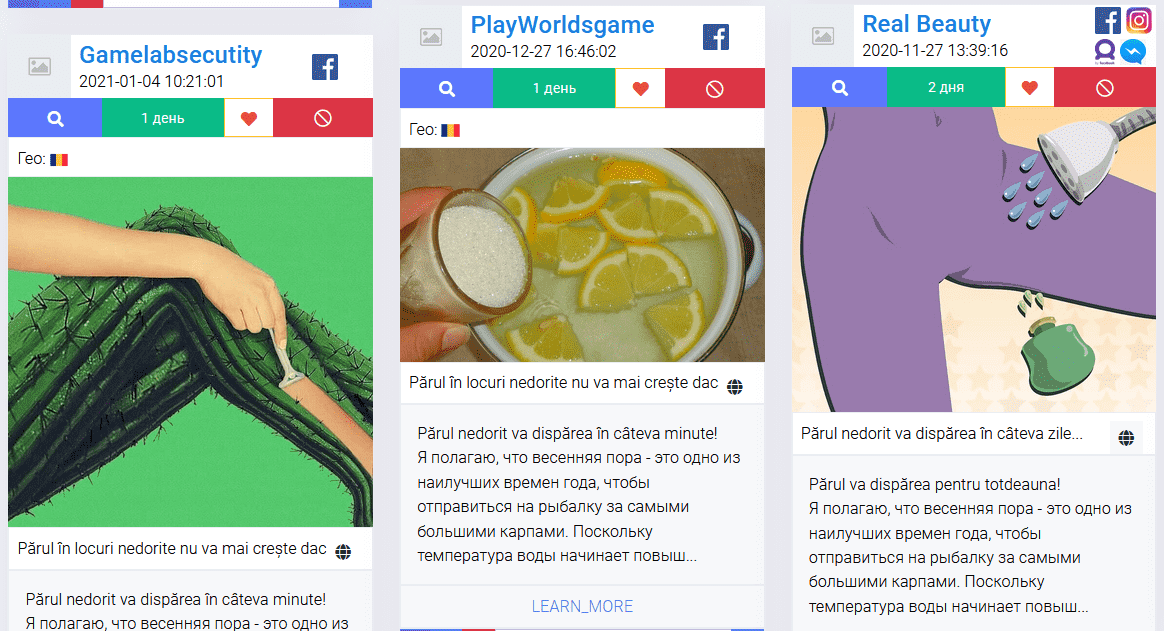Block the Real Beauty ad with ban icon
Viewport: 1164px width, 631px height.
click(x=1105, y=88)
